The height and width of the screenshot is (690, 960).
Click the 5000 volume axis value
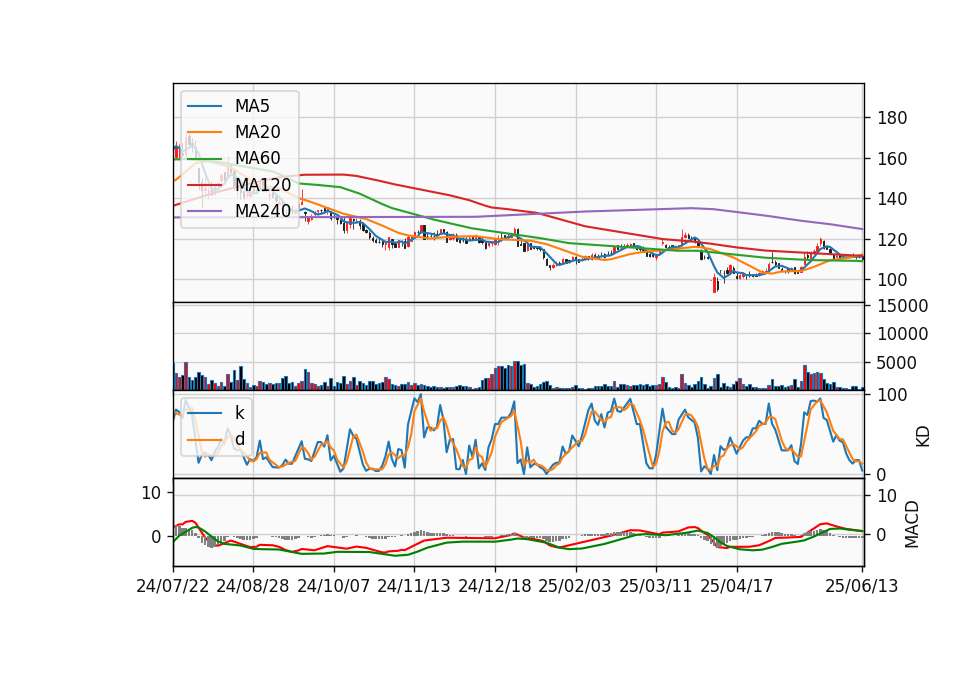[897, 363]
